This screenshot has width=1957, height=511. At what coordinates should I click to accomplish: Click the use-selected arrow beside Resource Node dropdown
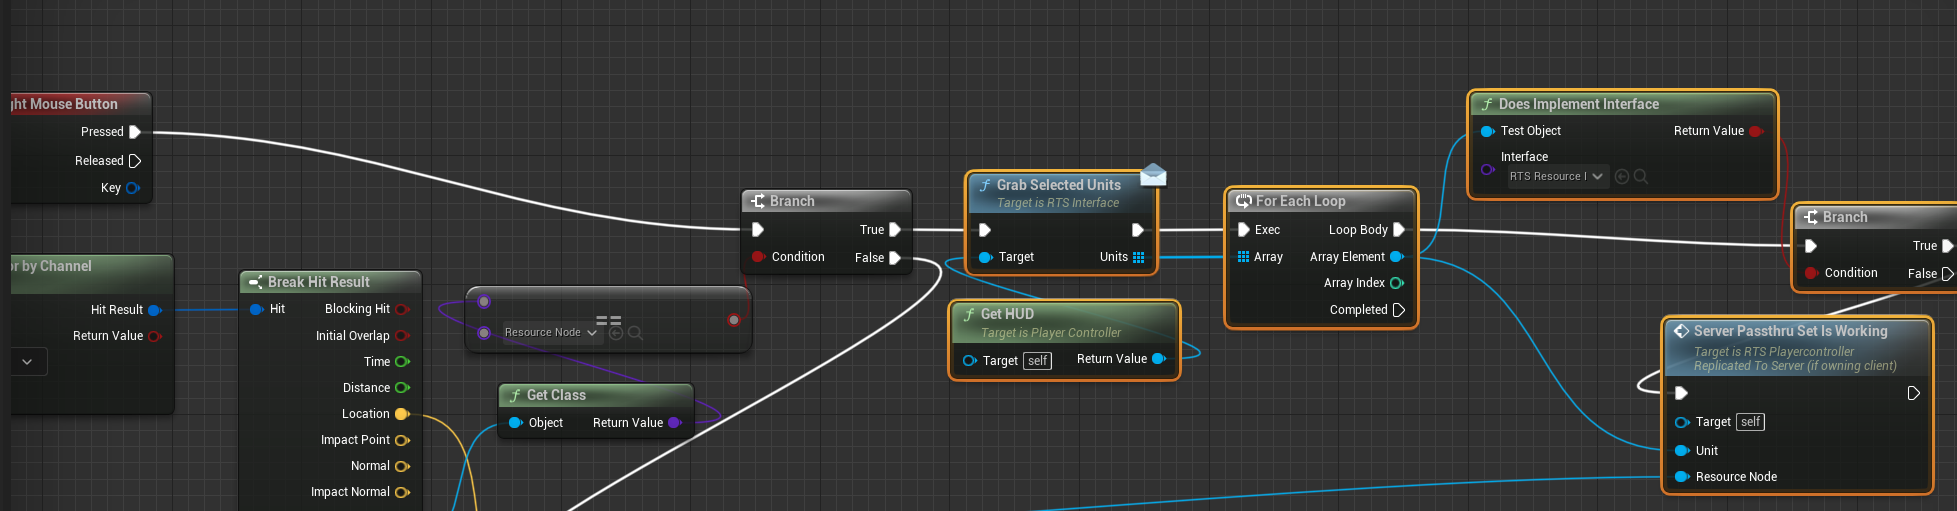tap(616, 333)
